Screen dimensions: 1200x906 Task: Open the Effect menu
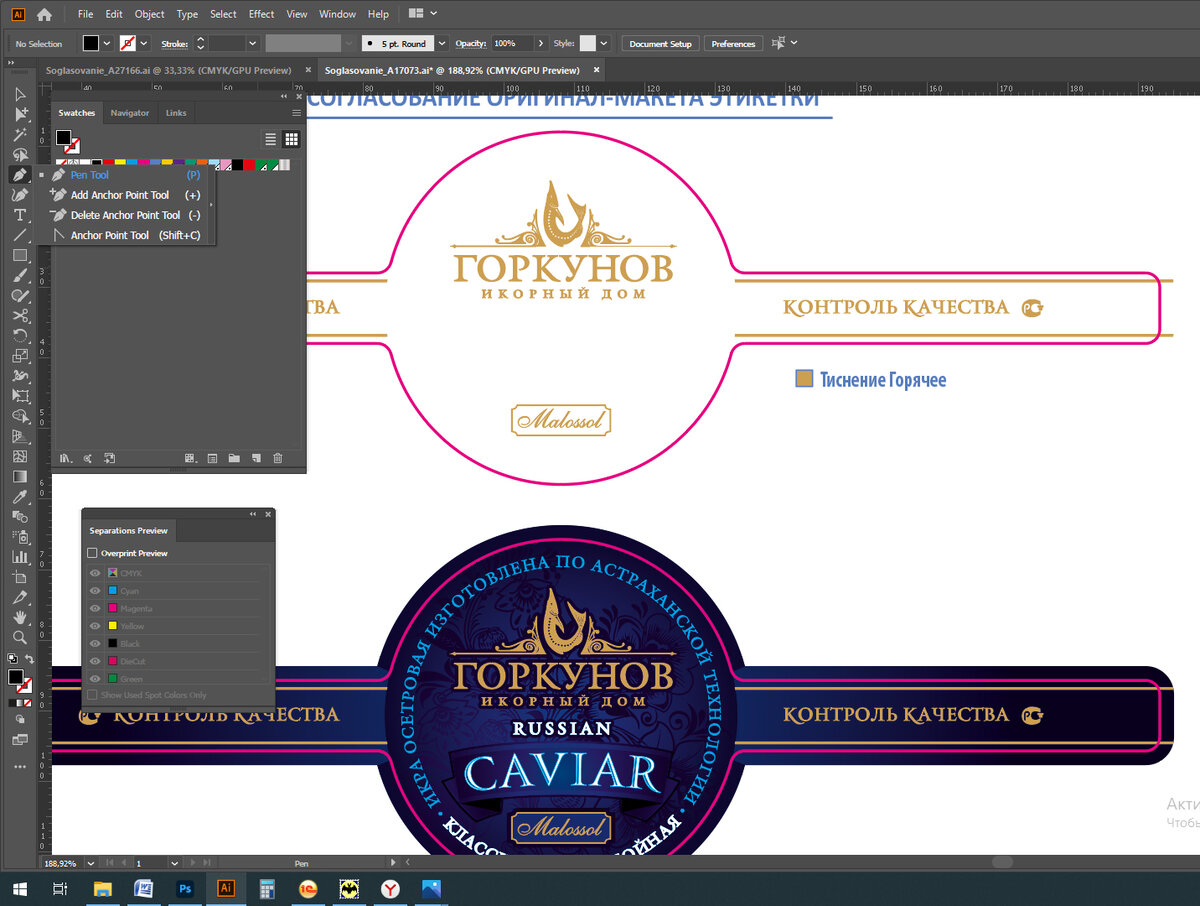click(x=262, y=14)
